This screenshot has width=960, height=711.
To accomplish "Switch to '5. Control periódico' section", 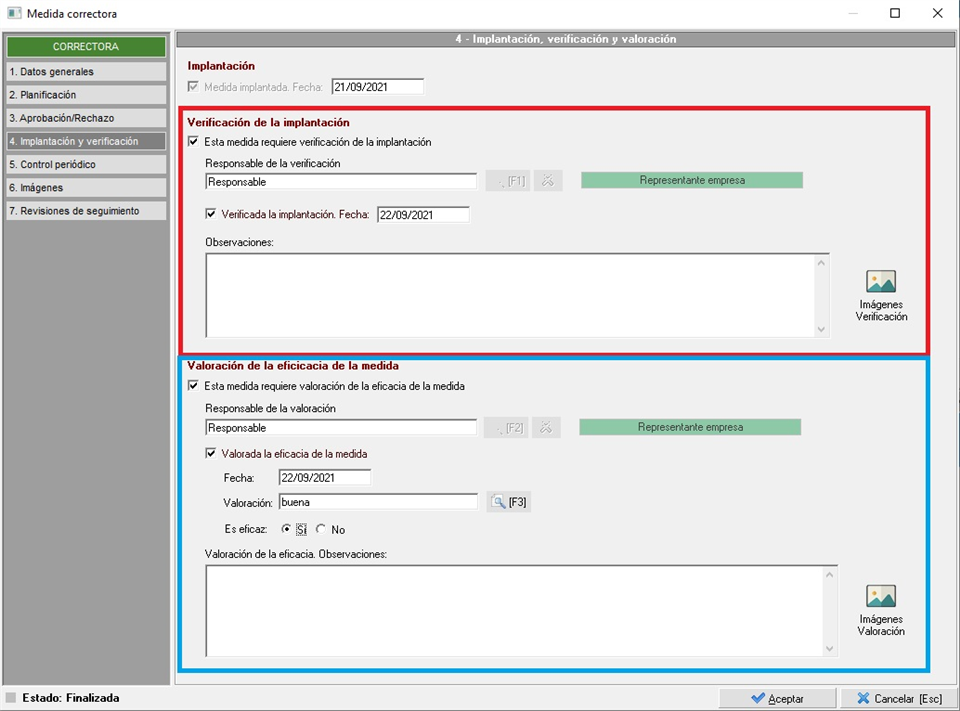I will pyautogui.click(x=86, y=164).
